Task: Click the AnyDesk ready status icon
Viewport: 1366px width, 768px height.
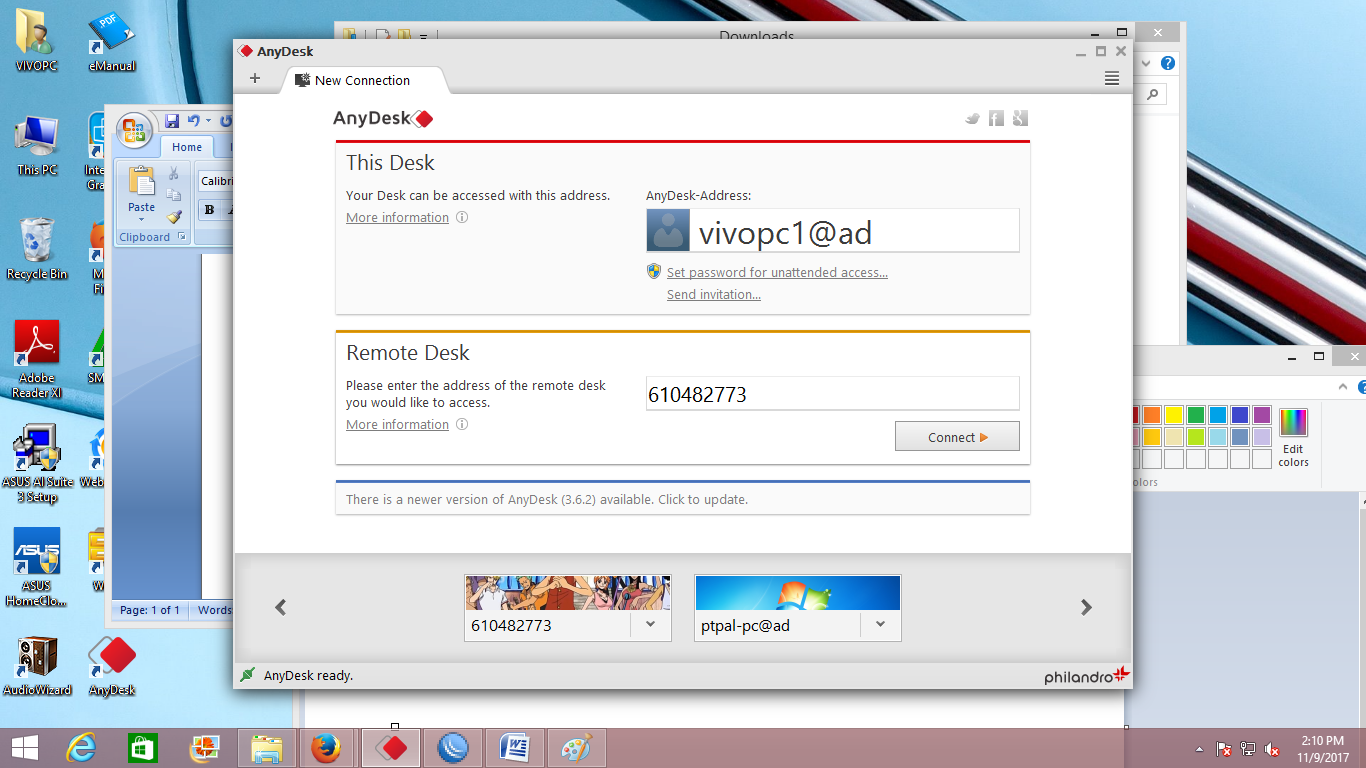Action: pos(247,675)
